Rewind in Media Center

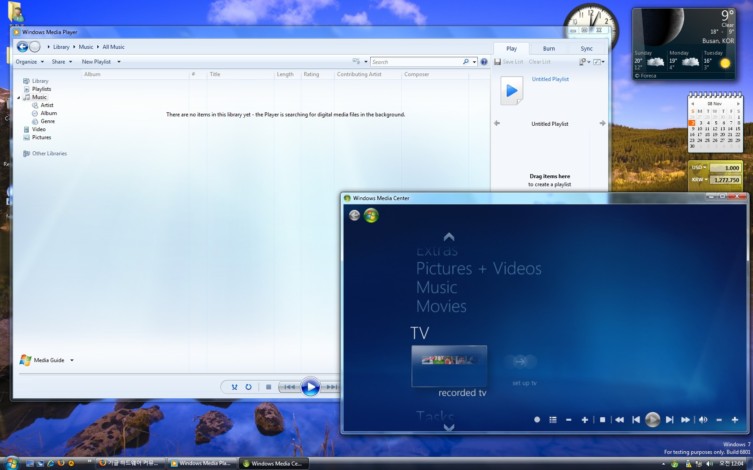point(619,420)
